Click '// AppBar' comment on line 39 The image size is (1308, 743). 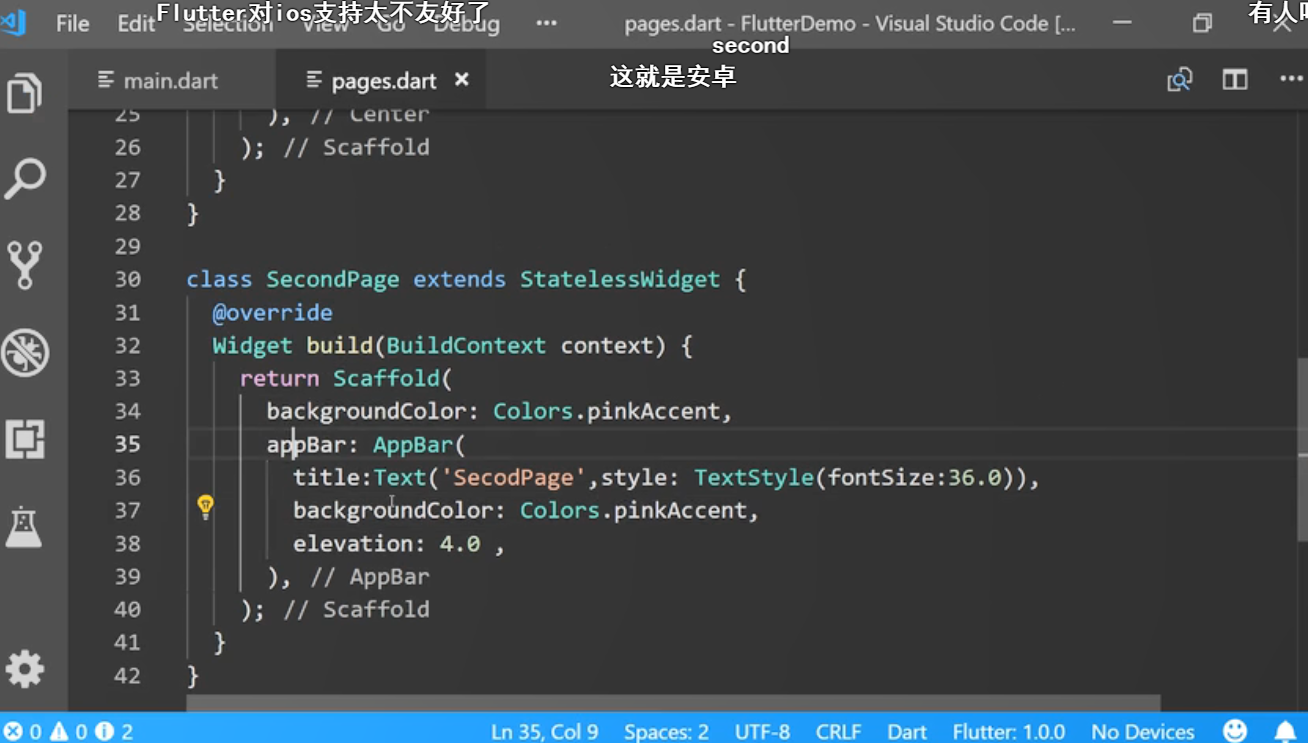tap(369, 576)
